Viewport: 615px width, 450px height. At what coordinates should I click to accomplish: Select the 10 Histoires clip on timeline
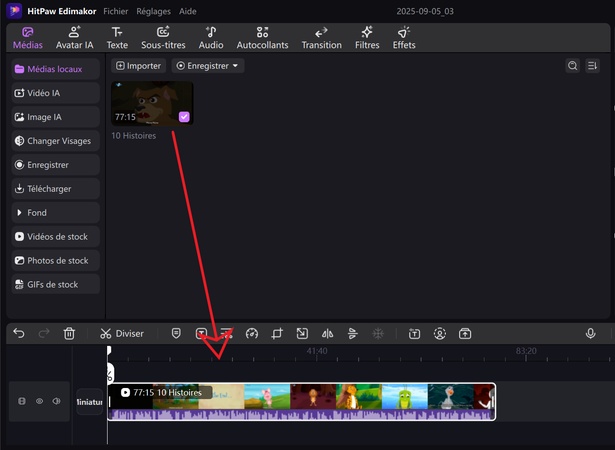300,401
